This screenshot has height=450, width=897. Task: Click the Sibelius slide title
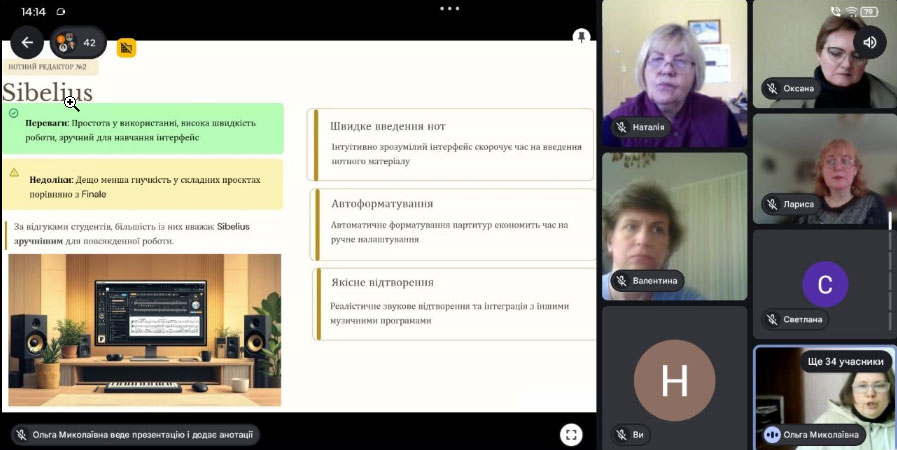47,93
